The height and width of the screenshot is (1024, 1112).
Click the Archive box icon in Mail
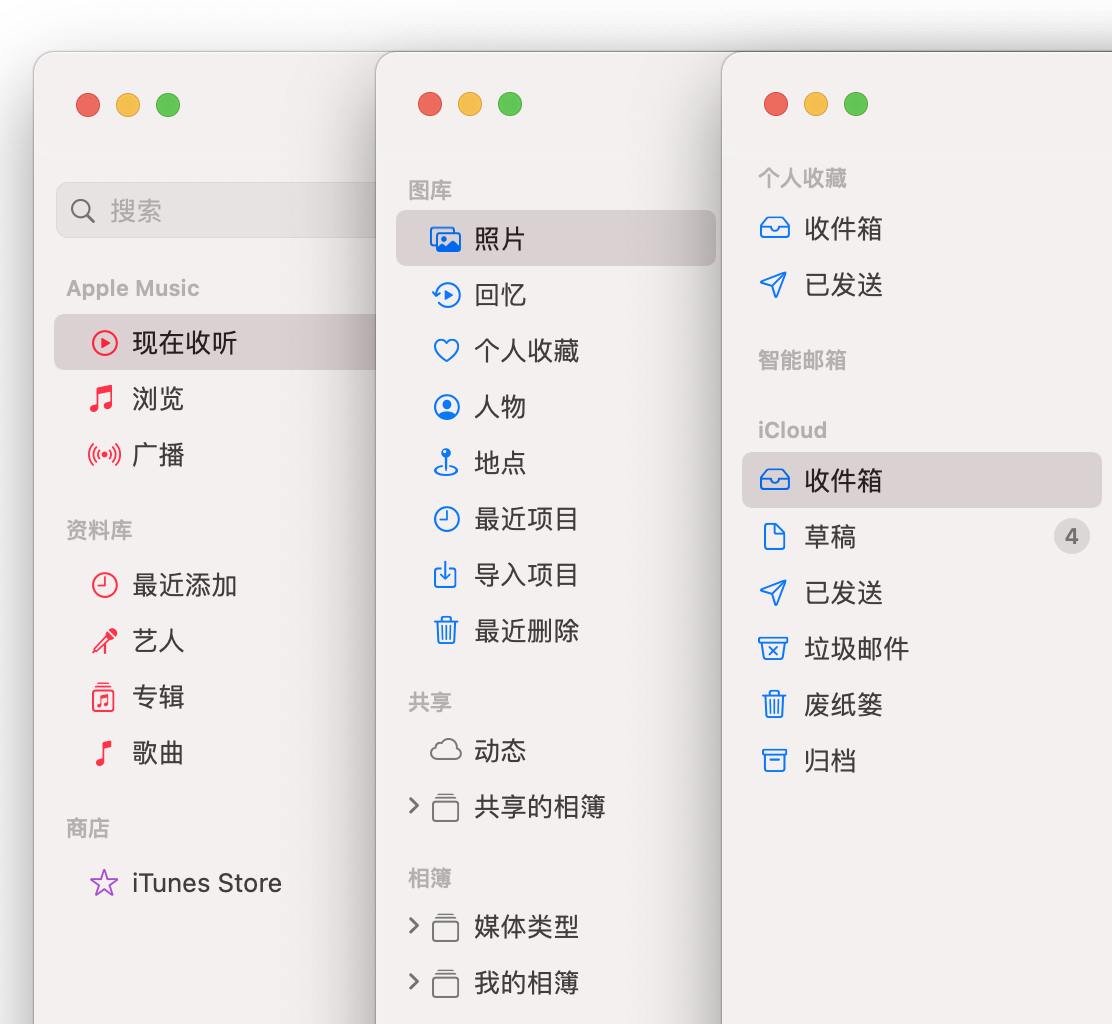tap(774, 761)
